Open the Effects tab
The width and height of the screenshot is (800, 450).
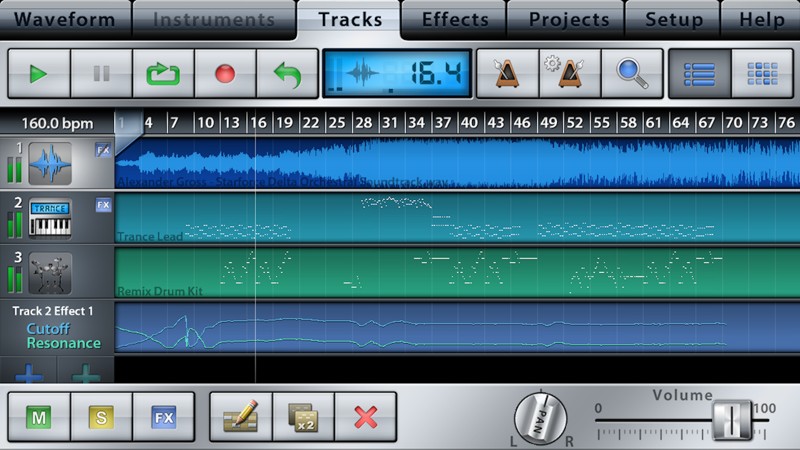(x=455, y=19)
